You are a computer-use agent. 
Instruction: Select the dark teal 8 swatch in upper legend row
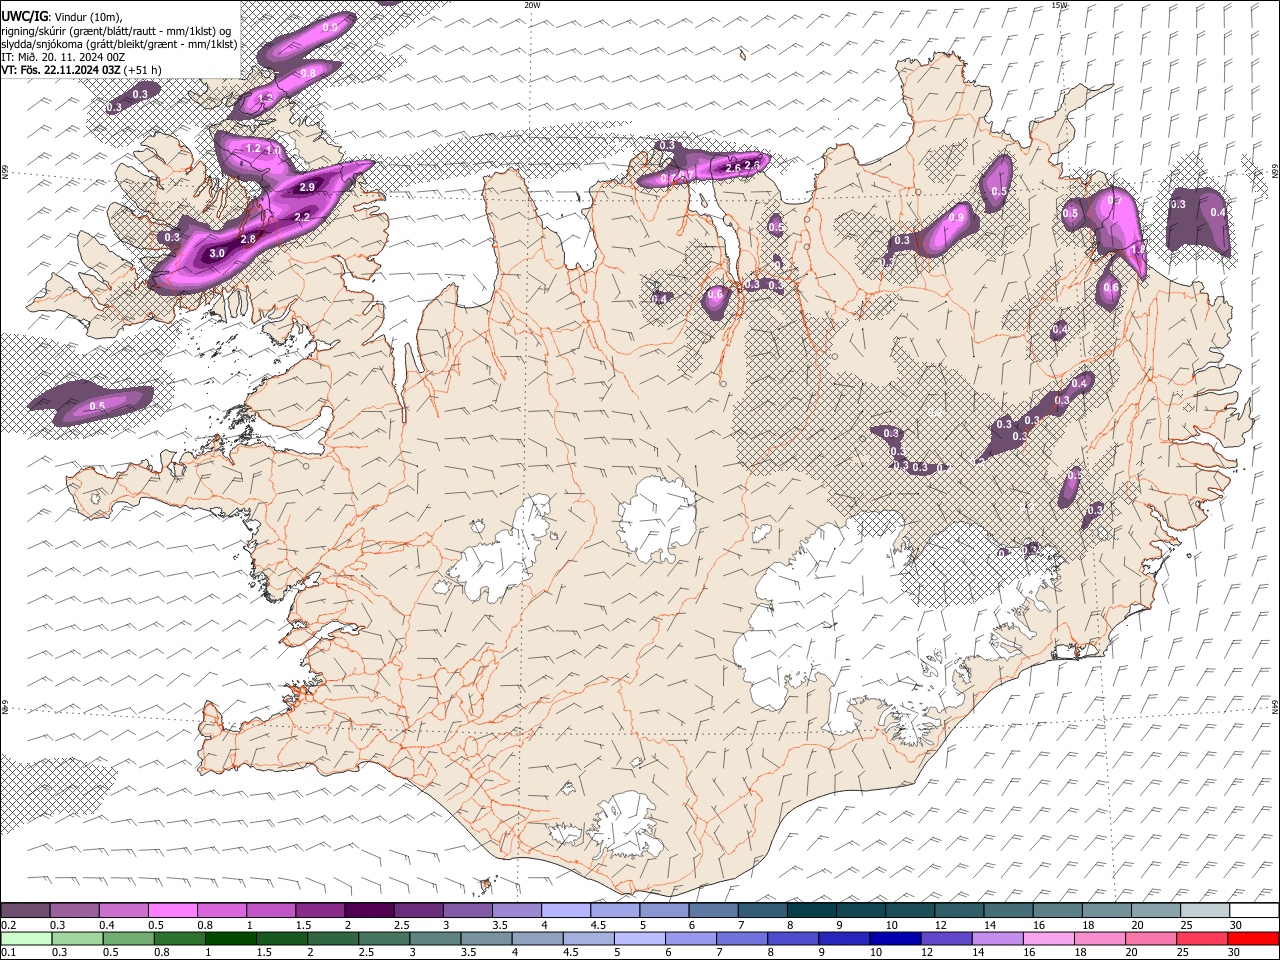point(810,910)
